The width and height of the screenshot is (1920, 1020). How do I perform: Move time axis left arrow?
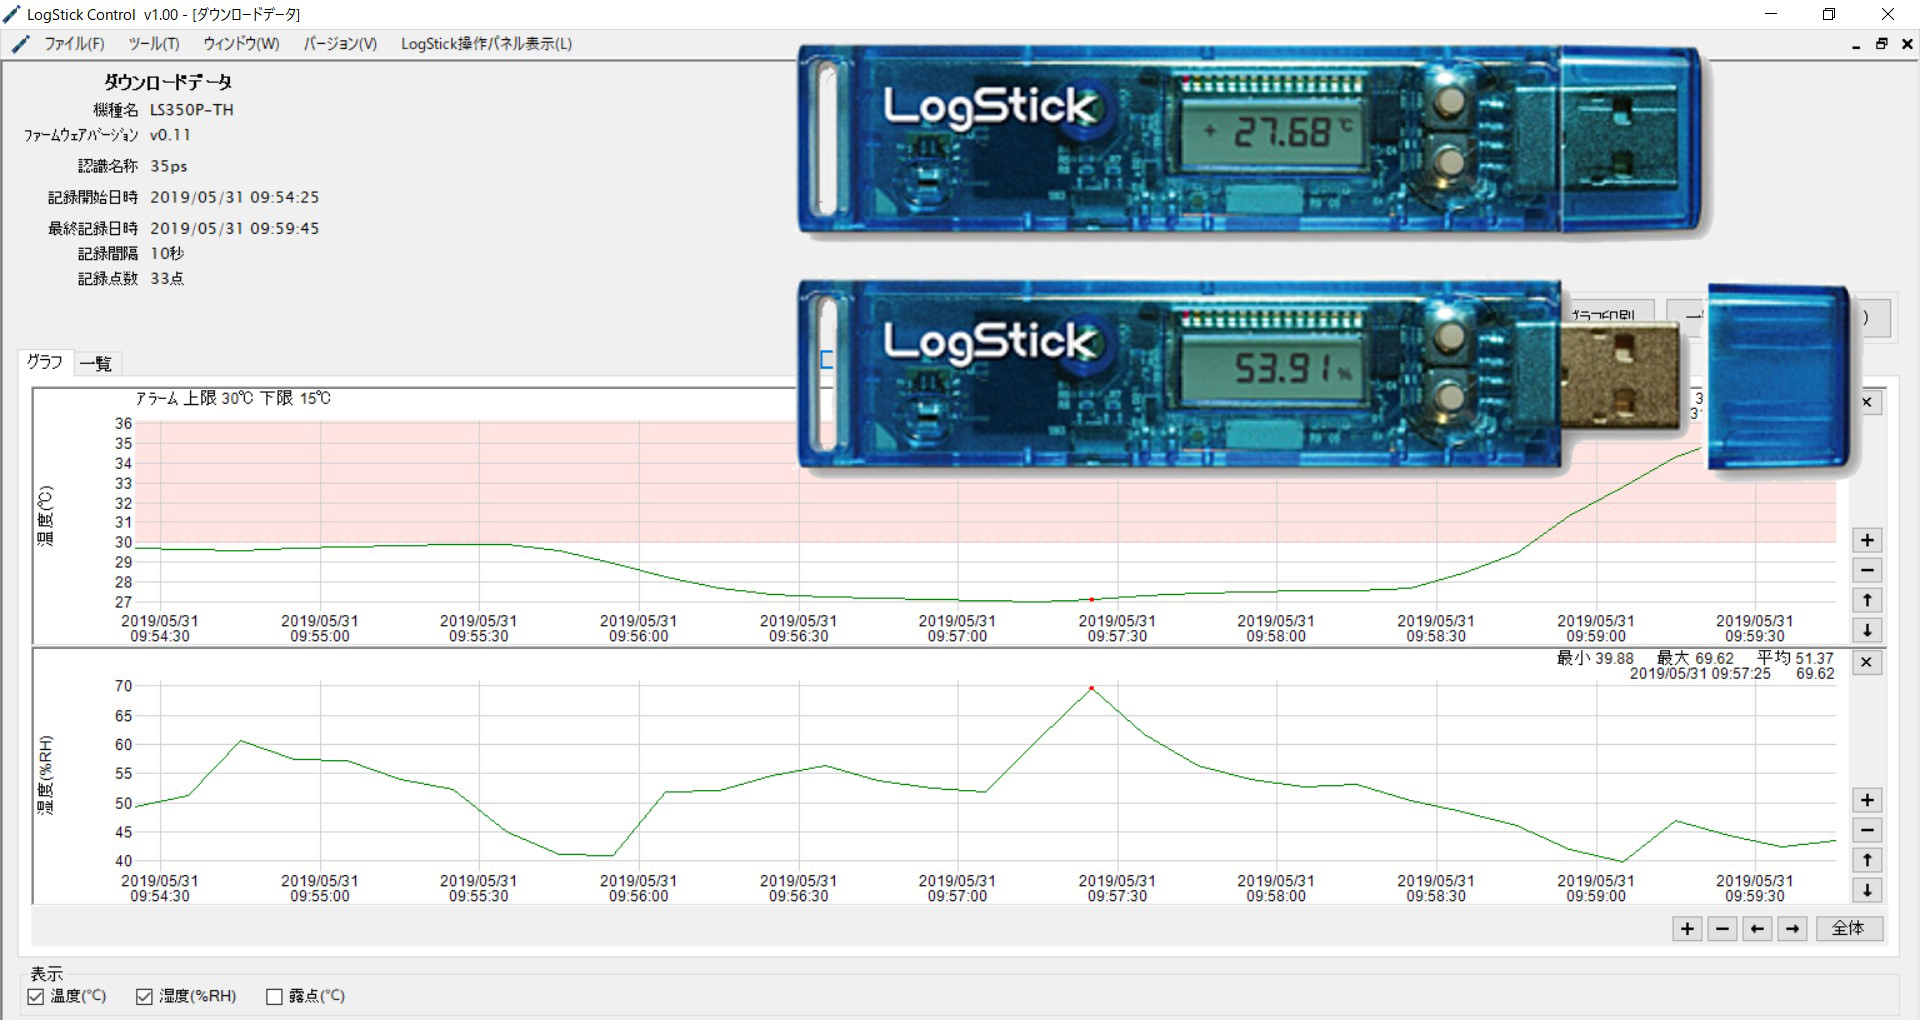1757,929
